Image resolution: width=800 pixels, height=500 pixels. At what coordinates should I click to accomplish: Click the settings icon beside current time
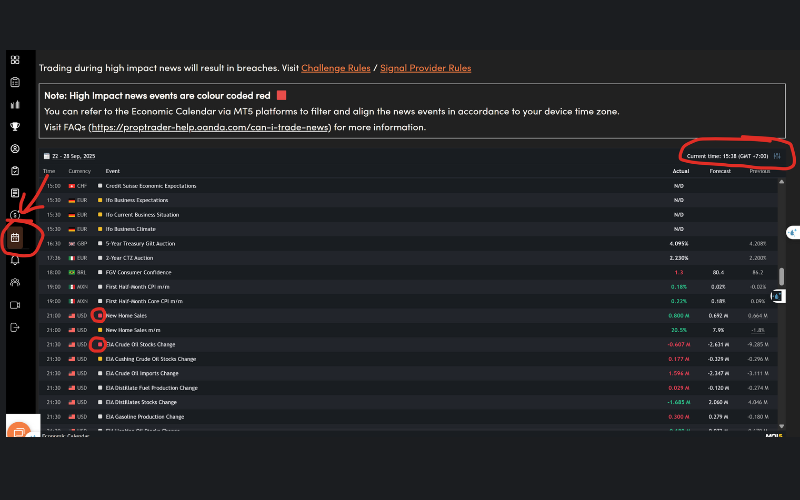pyautogui.click(x=777, y=156)
